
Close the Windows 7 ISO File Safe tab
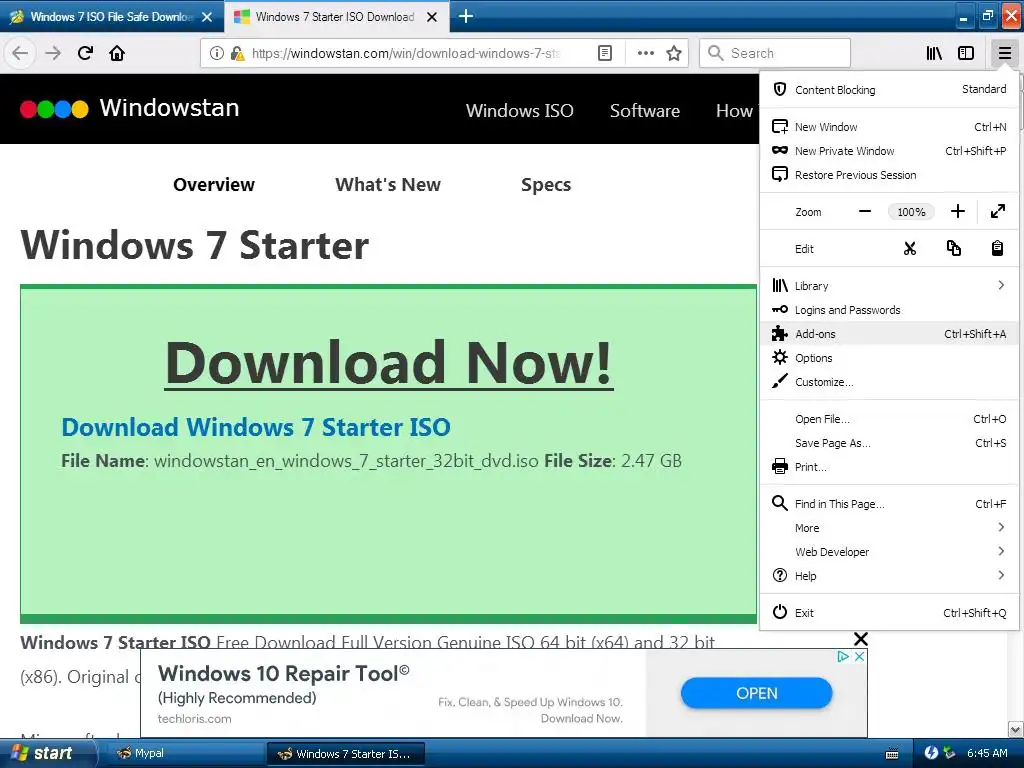tap(207, 17)
